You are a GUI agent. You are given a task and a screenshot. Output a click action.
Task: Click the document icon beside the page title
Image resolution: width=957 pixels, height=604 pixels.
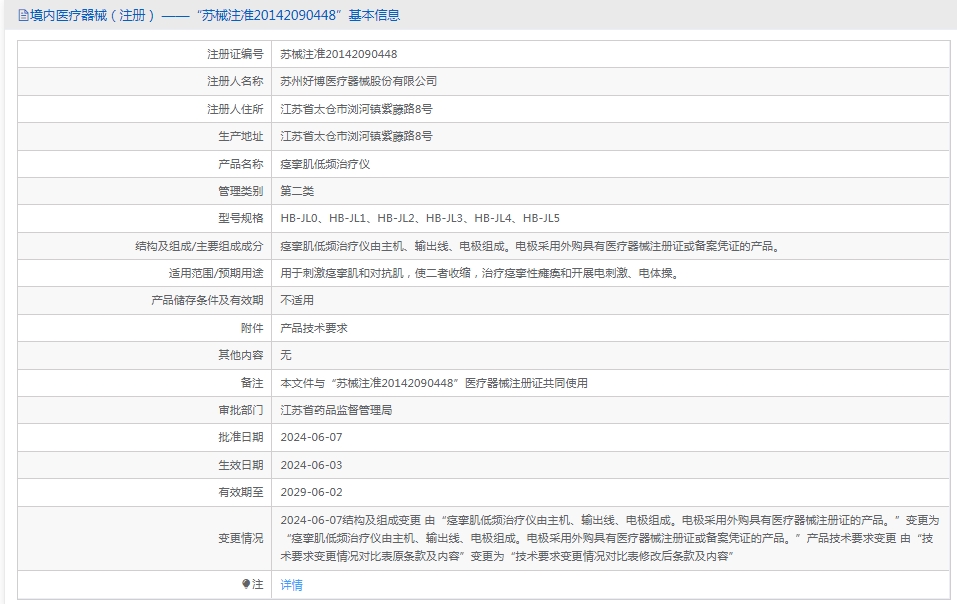(x=23, y=16)
